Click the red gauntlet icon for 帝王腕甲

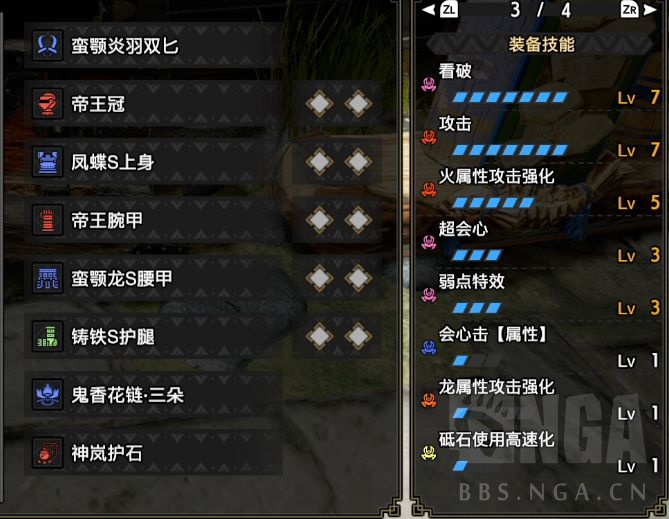tap(47, 220)
